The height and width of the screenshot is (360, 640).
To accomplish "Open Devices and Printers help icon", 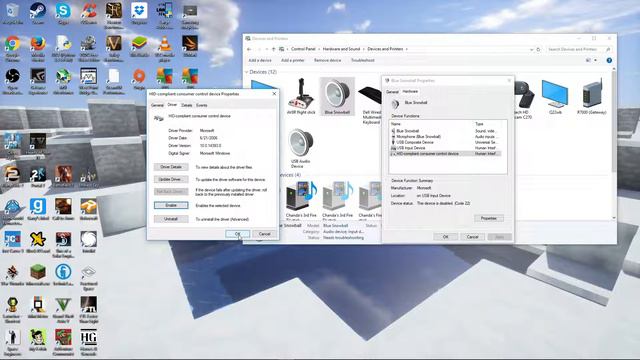I will tap(609, 60).
